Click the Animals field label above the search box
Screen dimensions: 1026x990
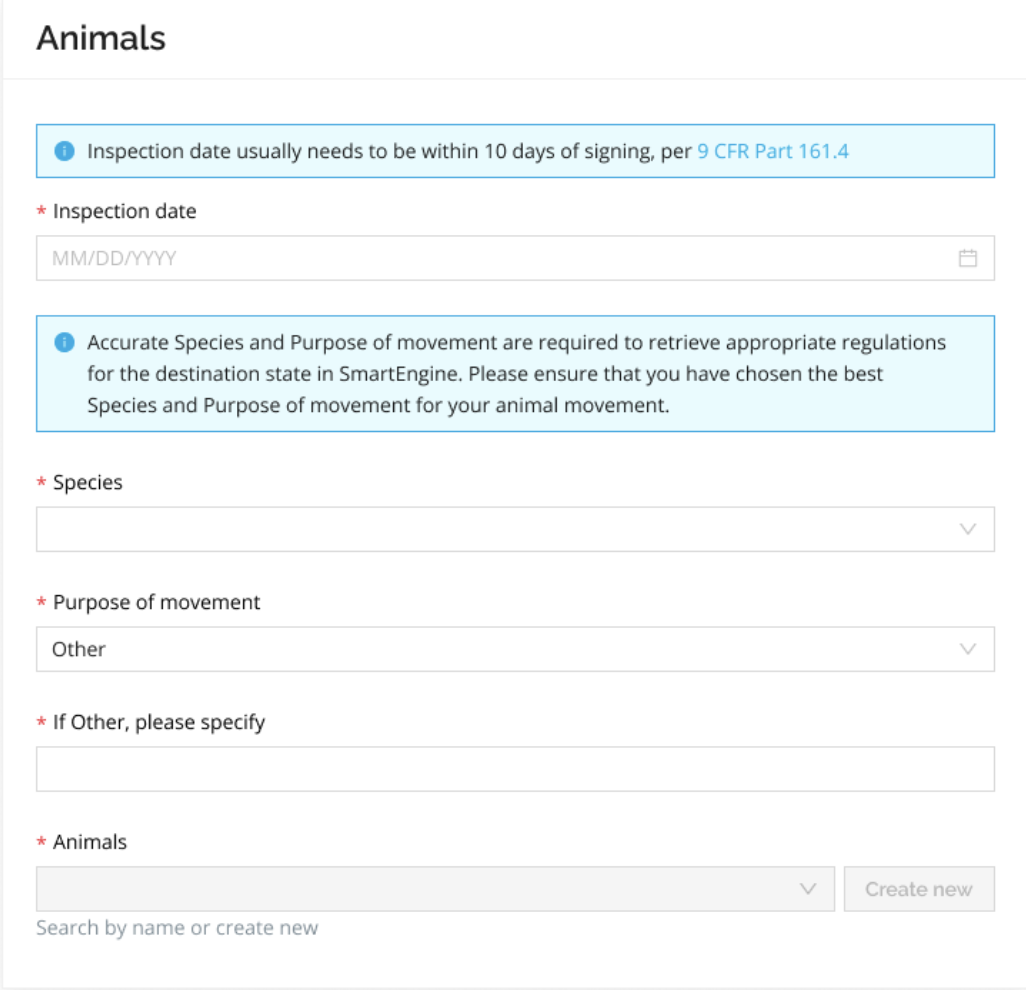90,842
